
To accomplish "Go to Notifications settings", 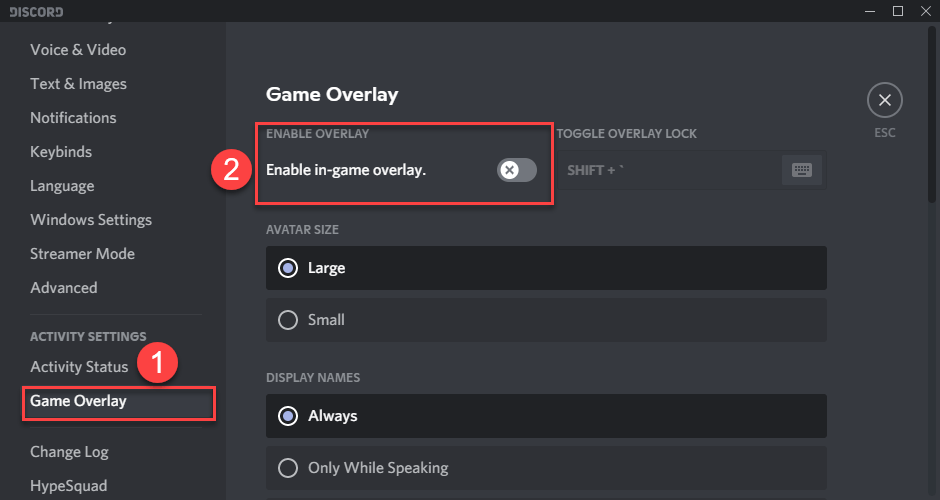I will 73,118.
